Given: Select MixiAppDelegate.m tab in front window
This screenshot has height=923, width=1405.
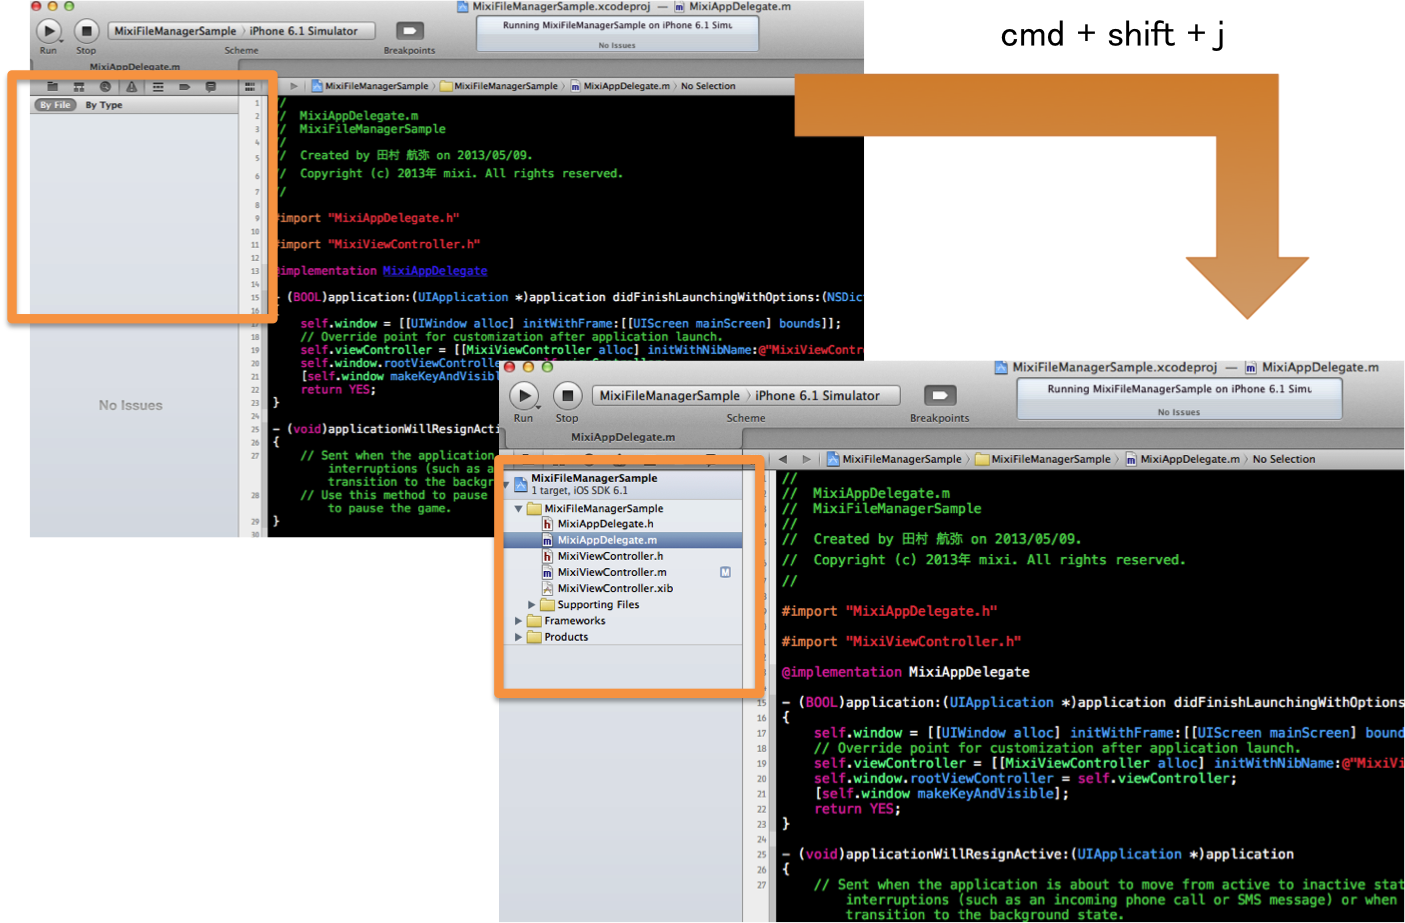Looking at the screenshot, I should 623,437.
